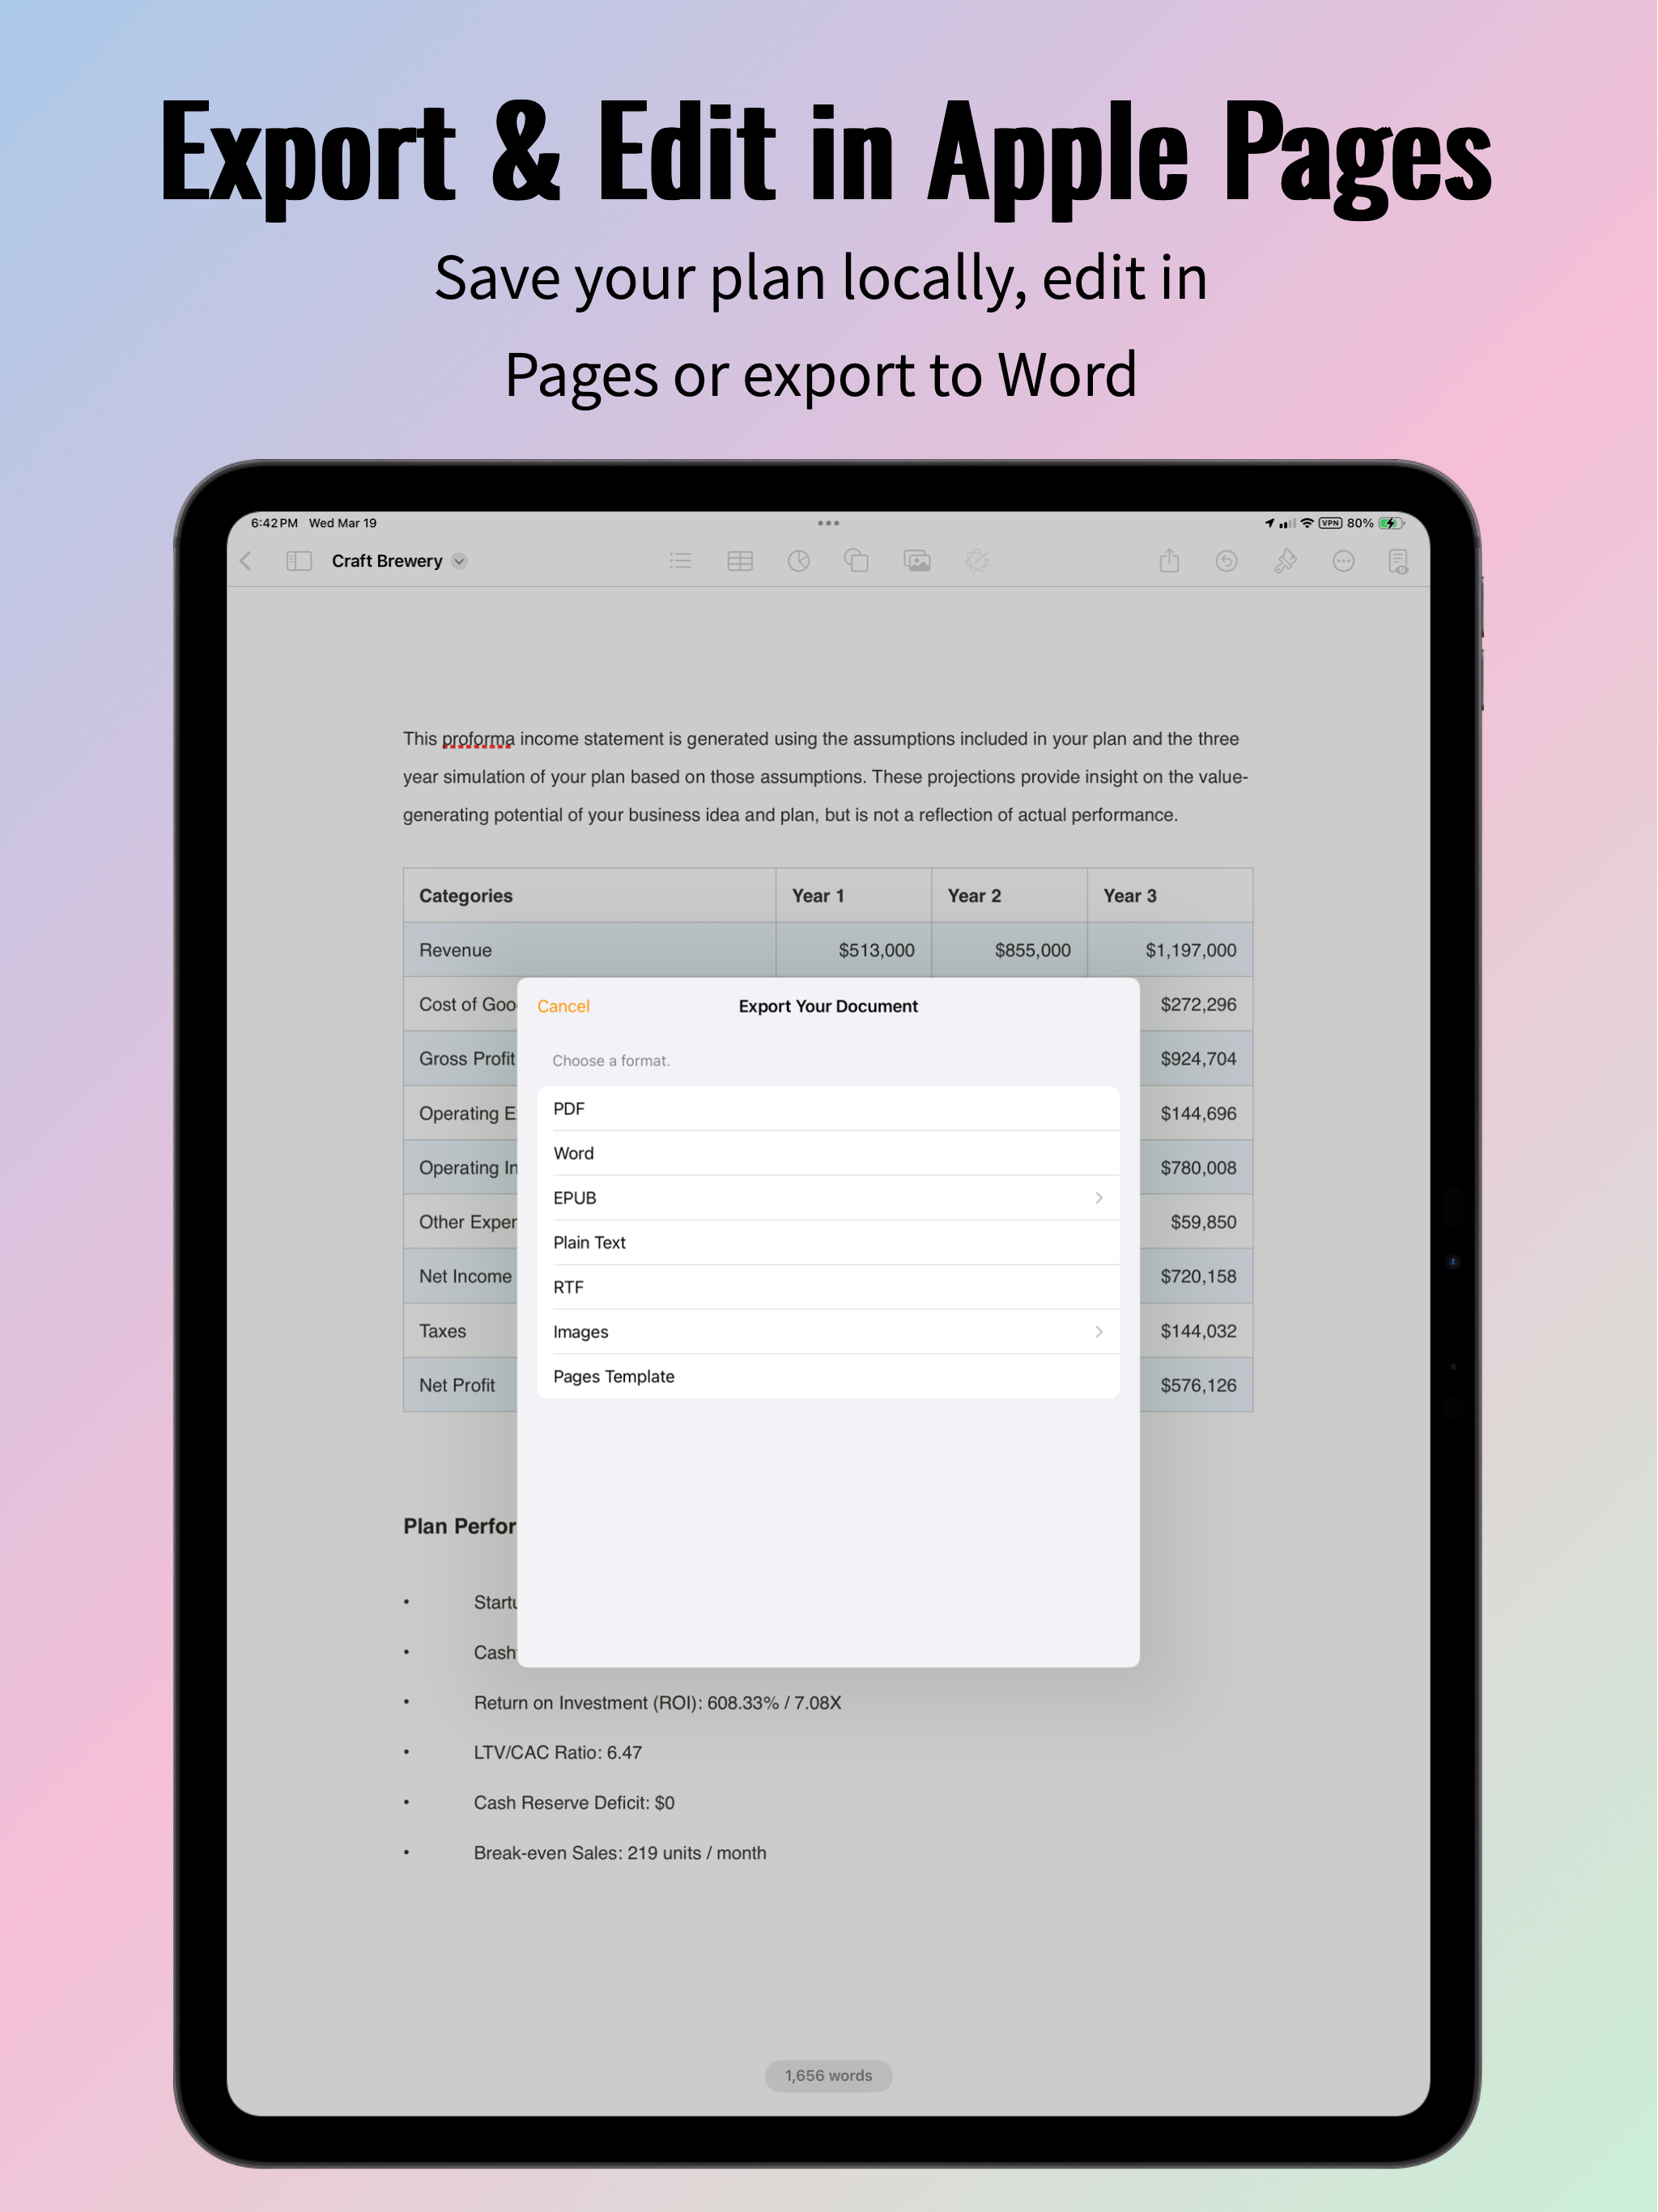
Task: Cancel the export dialog
Action: pos(563,1006)
